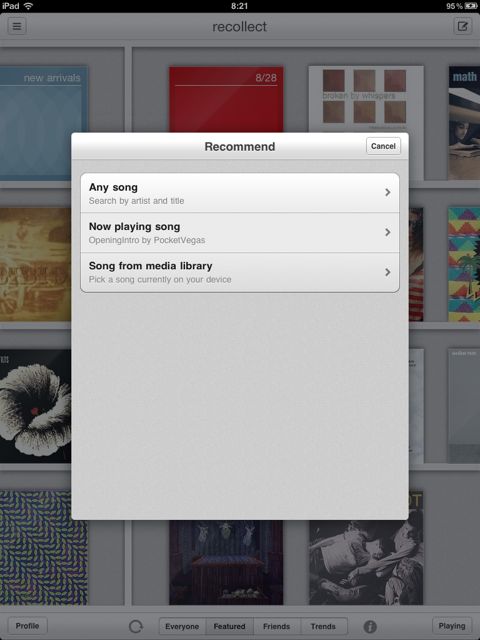The width and height of the screenshot is (480, 640).
Task: Expand the Now playing song chevron
Action: pos(387,232)
